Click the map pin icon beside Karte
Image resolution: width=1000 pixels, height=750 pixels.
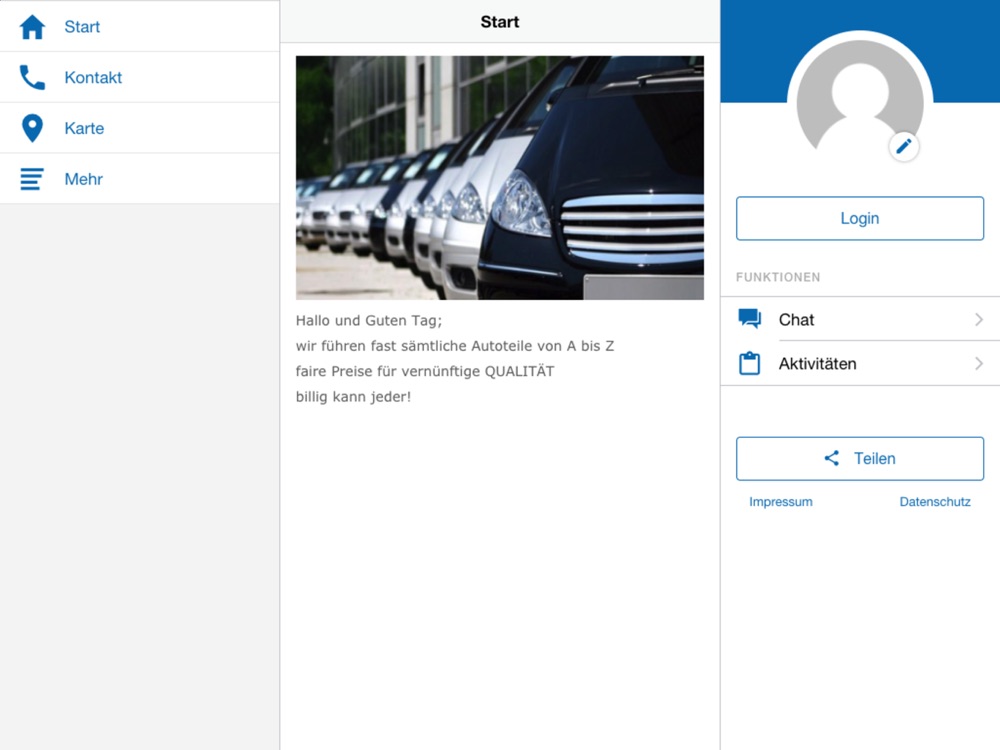[32, 128]
